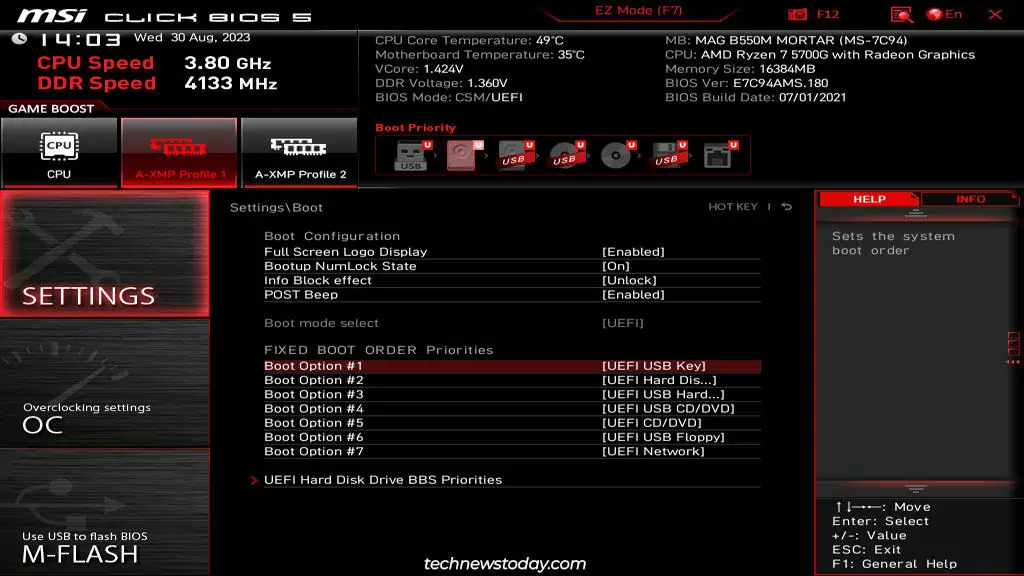Select the USB Key device in Boot Priority
1024x576 pixels.
click(x=410, y=155)
